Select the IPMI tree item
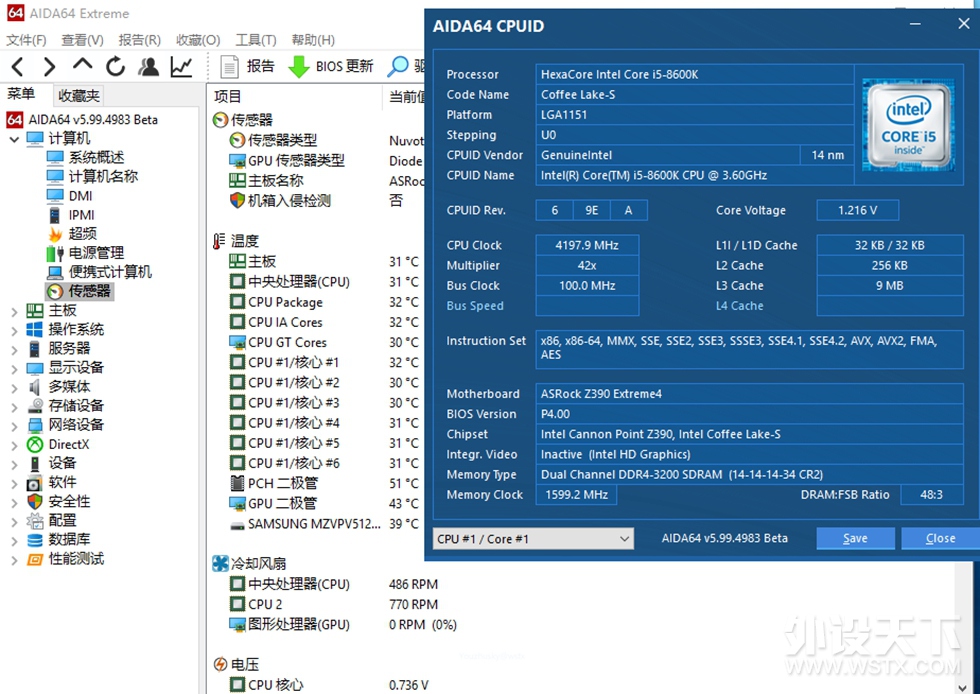This screenshot has height=694, width=980. (82, 215)
